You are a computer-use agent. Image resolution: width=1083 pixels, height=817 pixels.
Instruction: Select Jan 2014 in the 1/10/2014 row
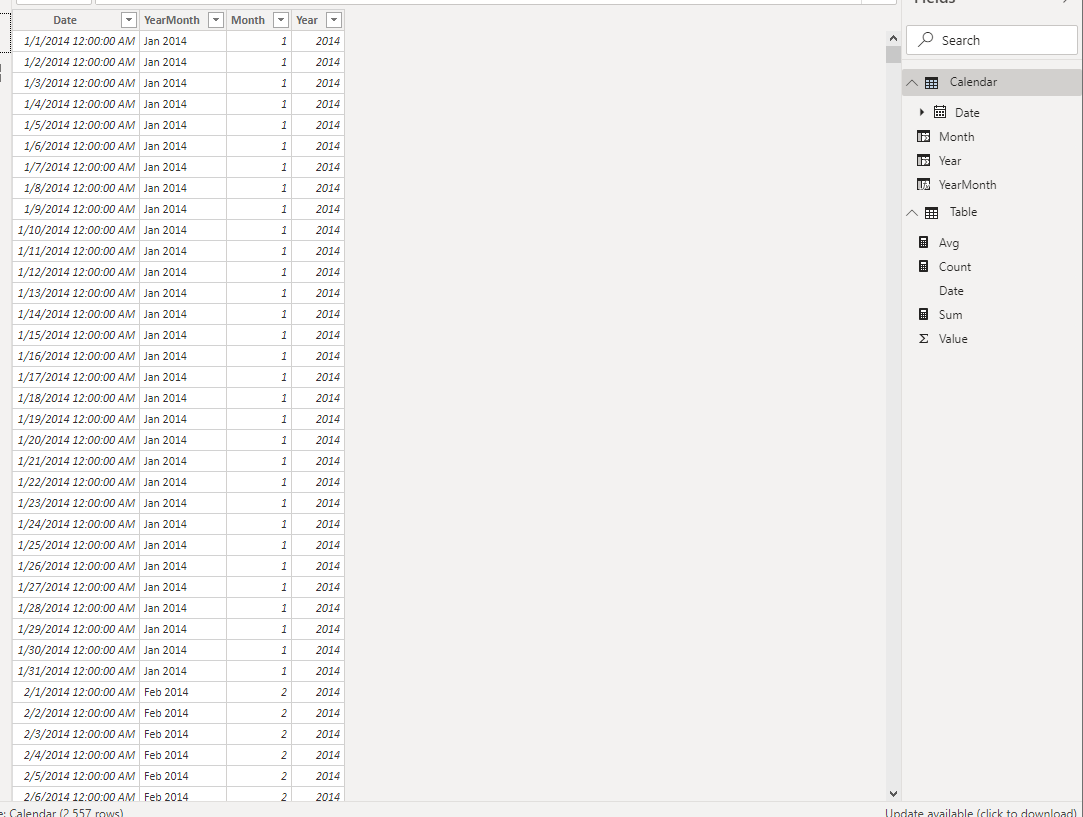point(183,230)
